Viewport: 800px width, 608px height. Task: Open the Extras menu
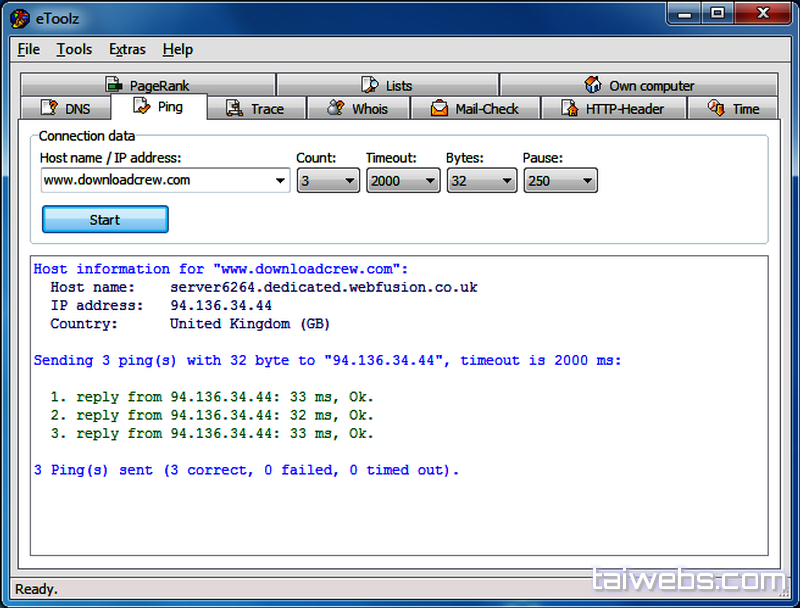tap(127, 49)
